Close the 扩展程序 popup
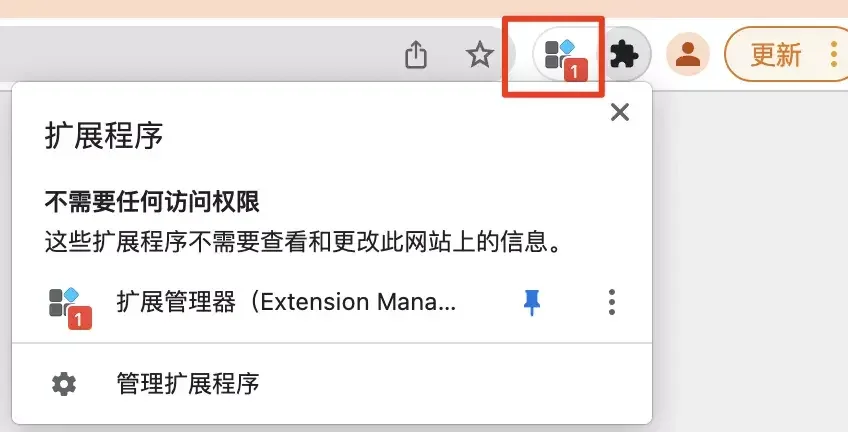The width and height of the screenshot is (848, 432). [620, 112]
